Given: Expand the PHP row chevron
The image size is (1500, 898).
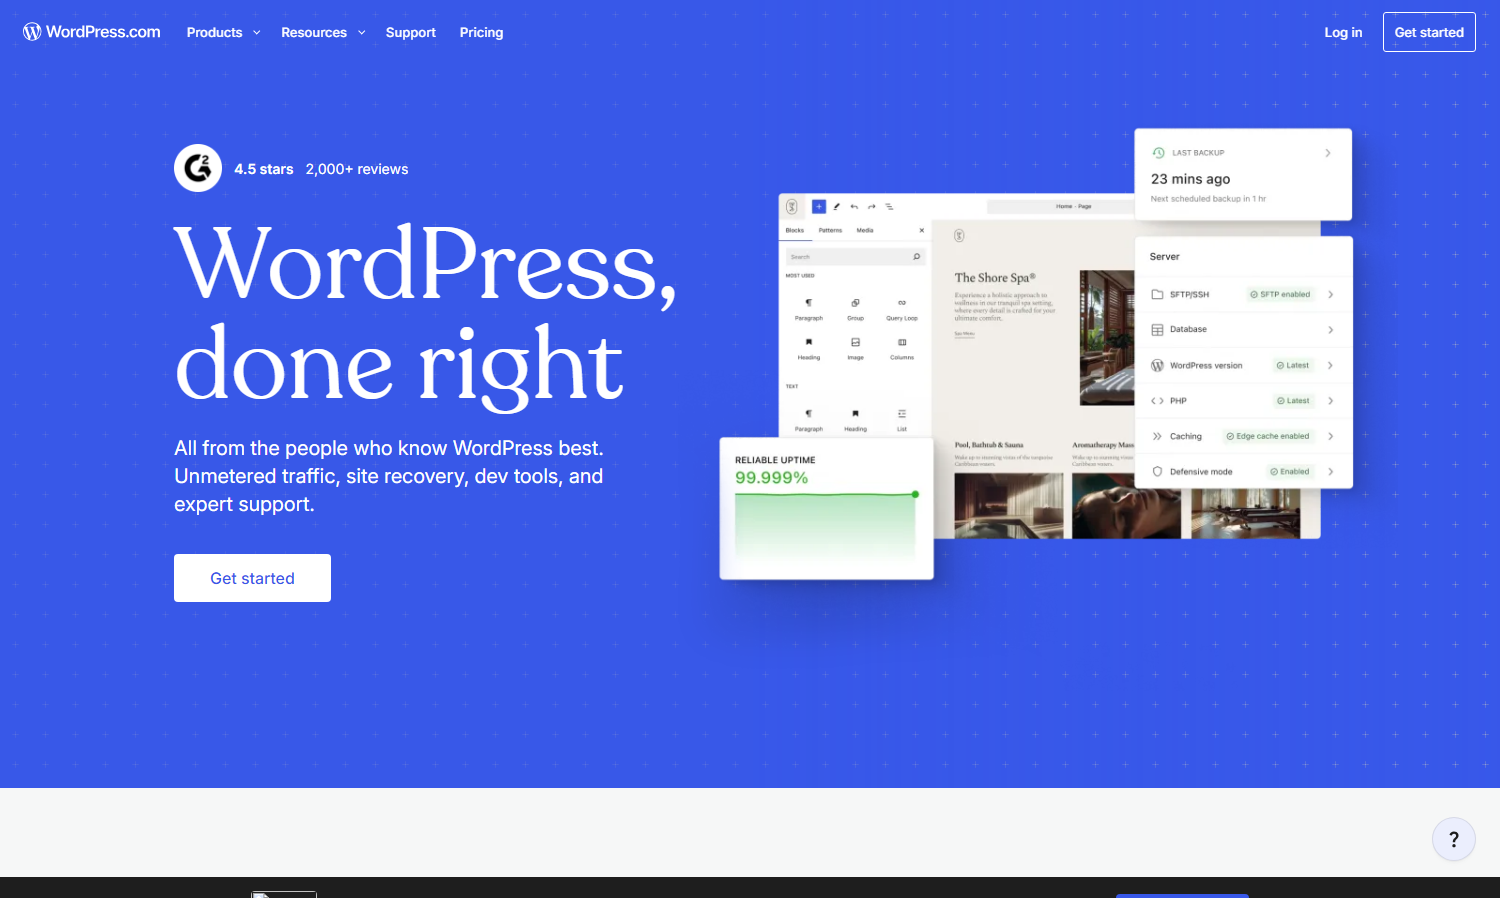Looking at the screenshot, I should pos(1331,401).
